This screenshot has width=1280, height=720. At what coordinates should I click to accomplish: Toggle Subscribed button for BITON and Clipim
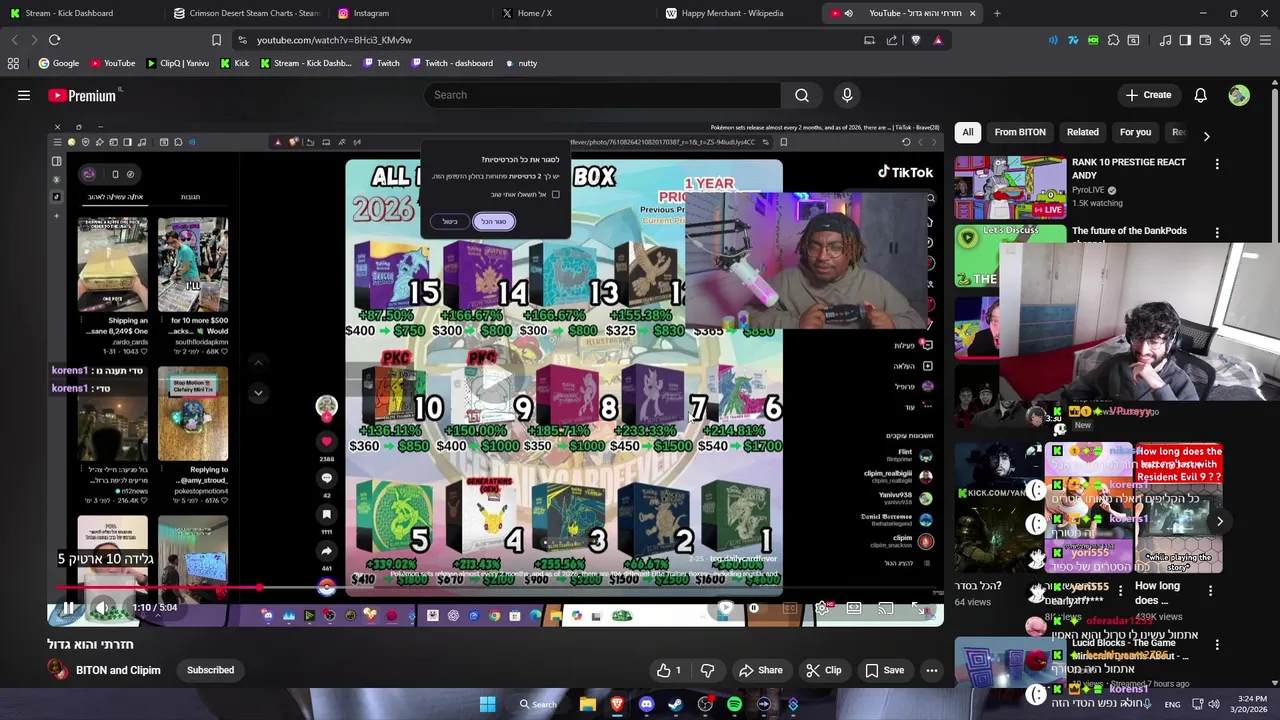(210, 670)
